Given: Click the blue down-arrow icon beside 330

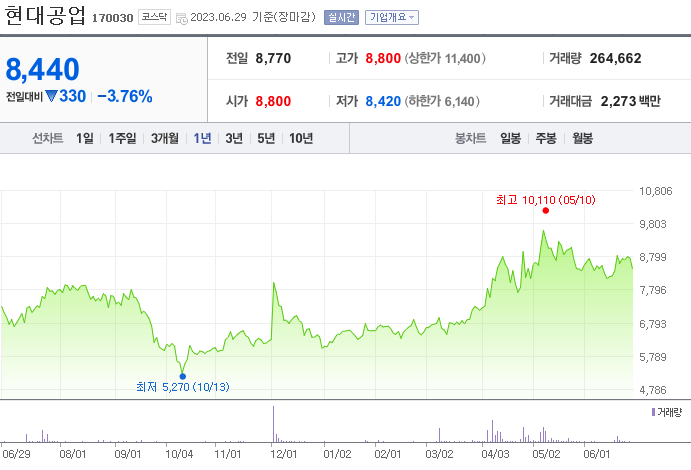Looking at the screenshot, I should point(51,96).
